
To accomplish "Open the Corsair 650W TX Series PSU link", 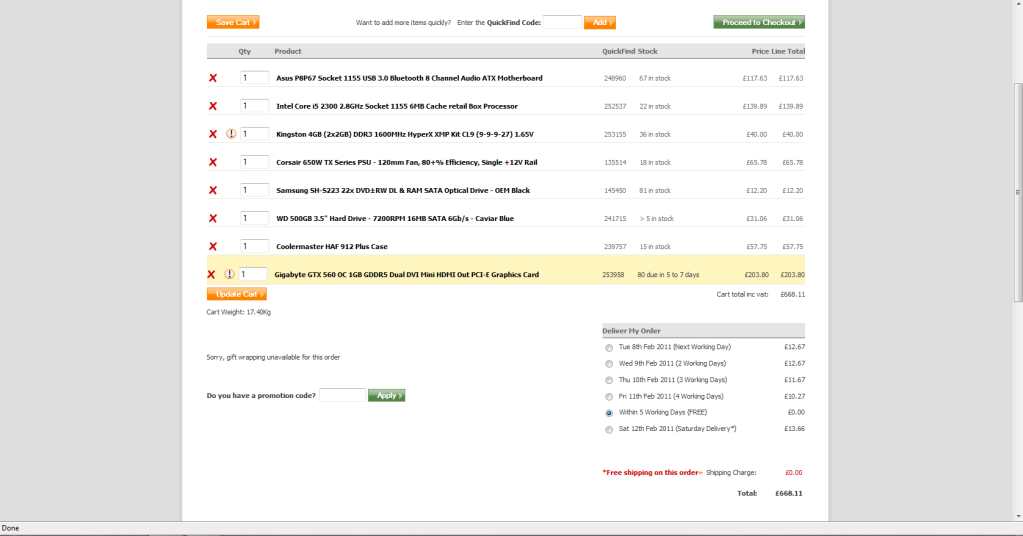I will 406,162.
